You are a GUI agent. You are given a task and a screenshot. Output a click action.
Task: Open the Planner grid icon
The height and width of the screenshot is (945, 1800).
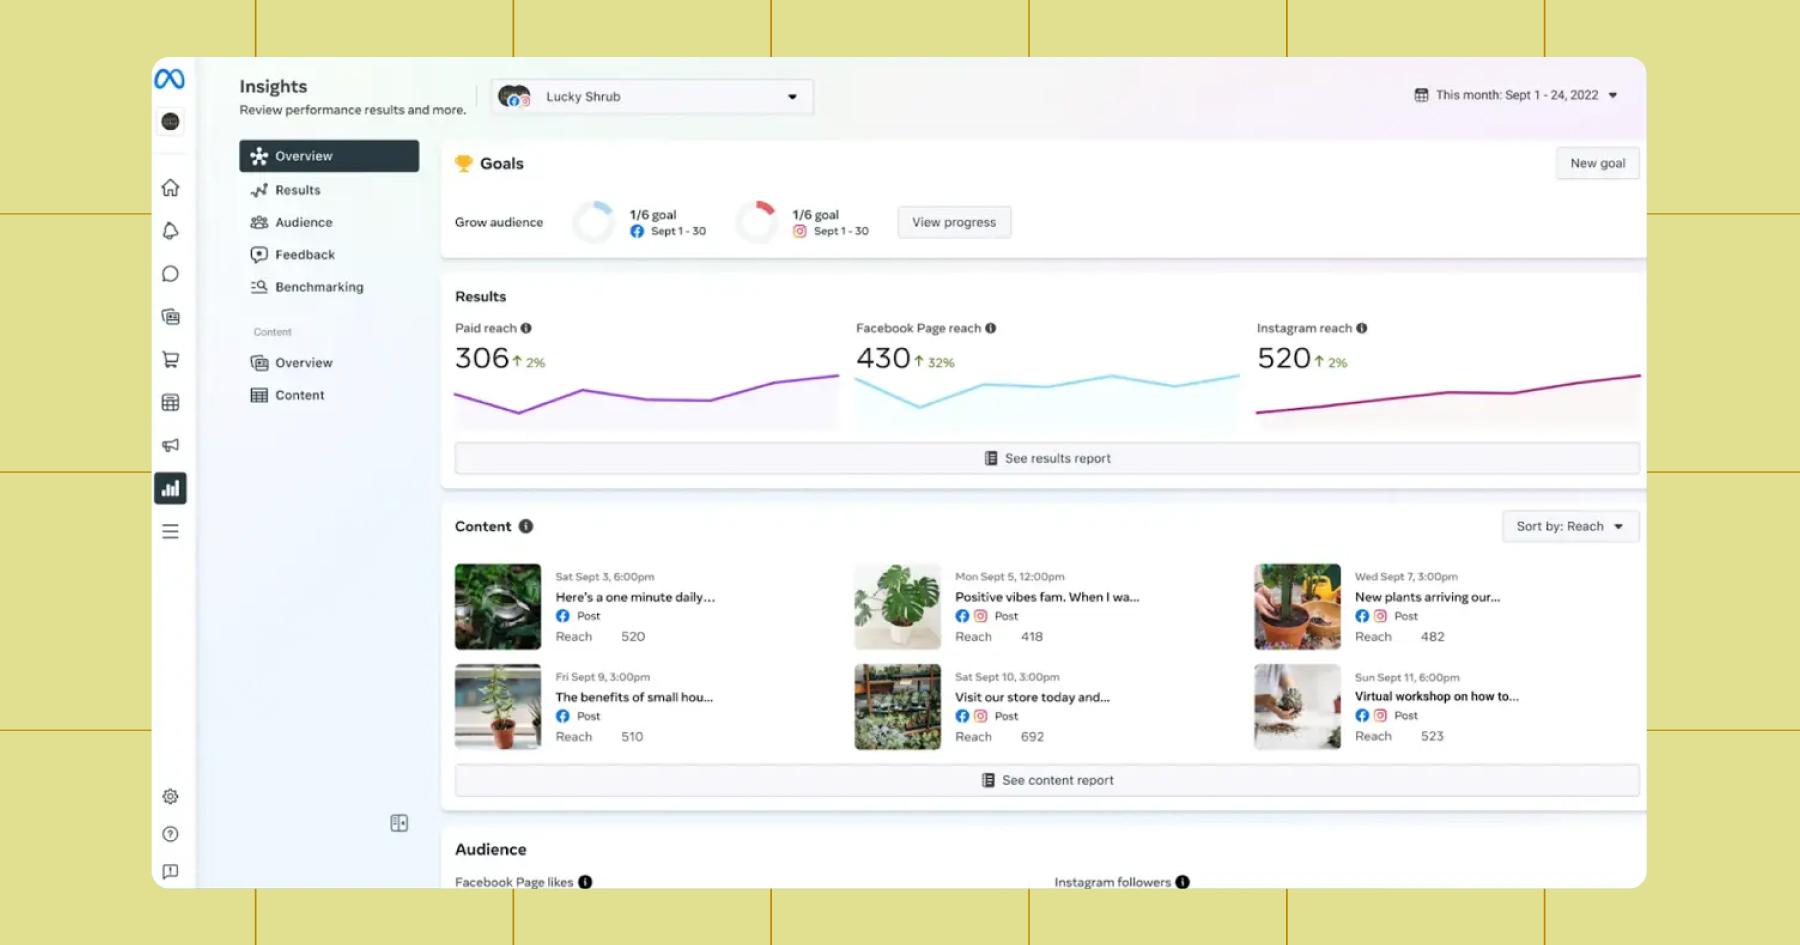coord(171,403)
